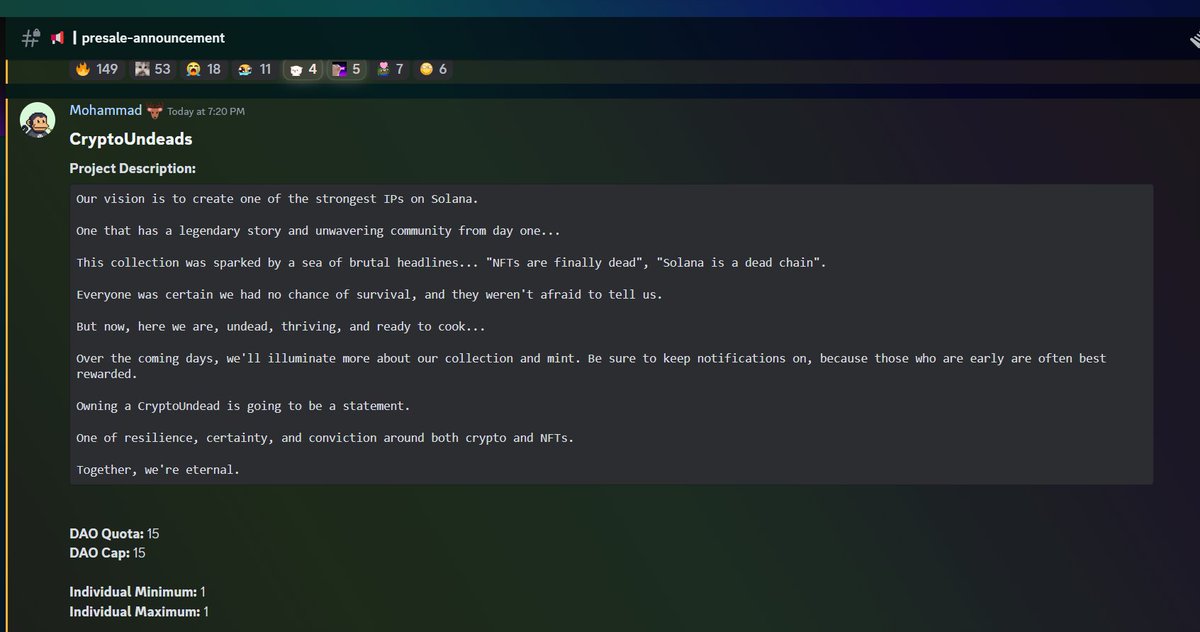Click the bull role icon beside Mohammad

tap(154, 110)
